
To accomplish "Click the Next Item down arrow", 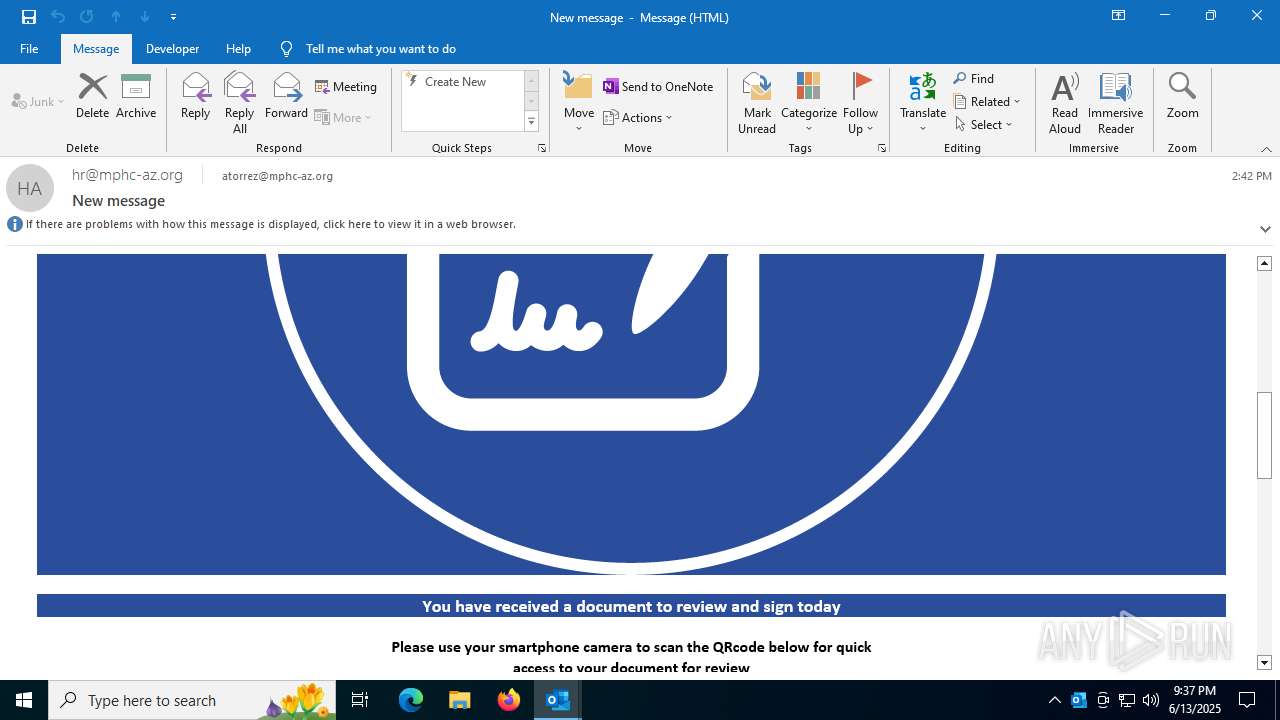I will point(145,17).
